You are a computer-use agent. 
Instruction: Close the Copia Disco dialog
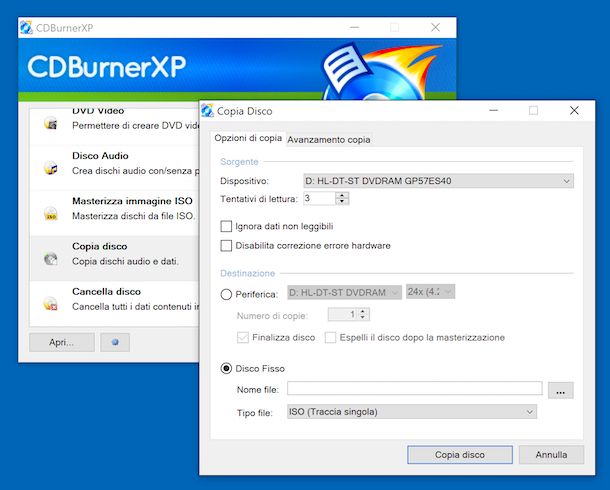click(x=574, y=110)
